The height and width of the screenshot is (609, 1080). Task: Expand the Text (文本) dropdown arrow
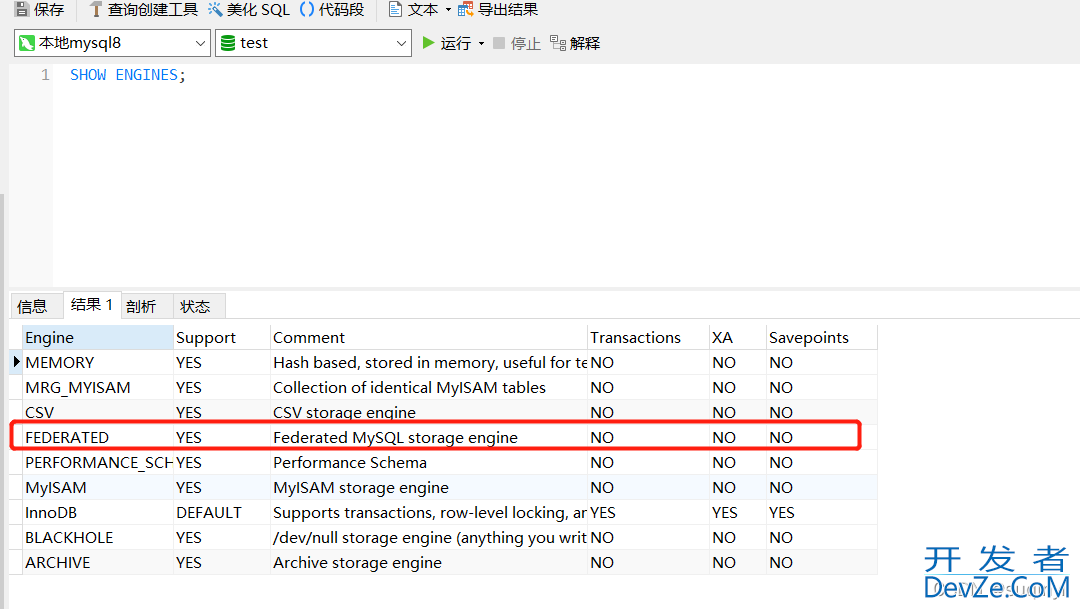coord(448,10)
